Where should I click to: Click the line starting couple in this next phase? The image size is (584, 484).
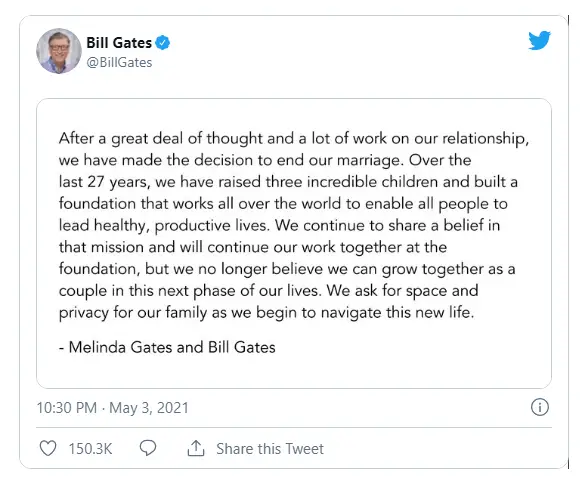pos(269,291)
